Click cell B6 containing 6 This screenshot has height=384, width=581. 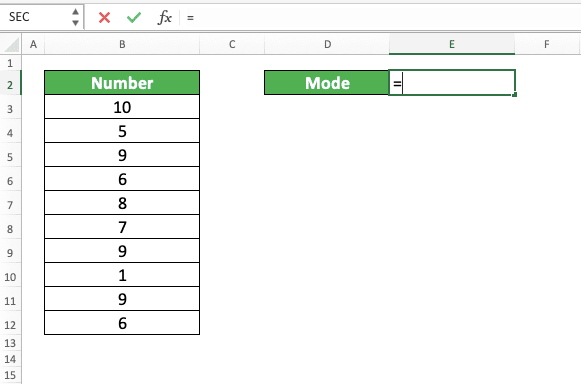(x=122, y=179)
